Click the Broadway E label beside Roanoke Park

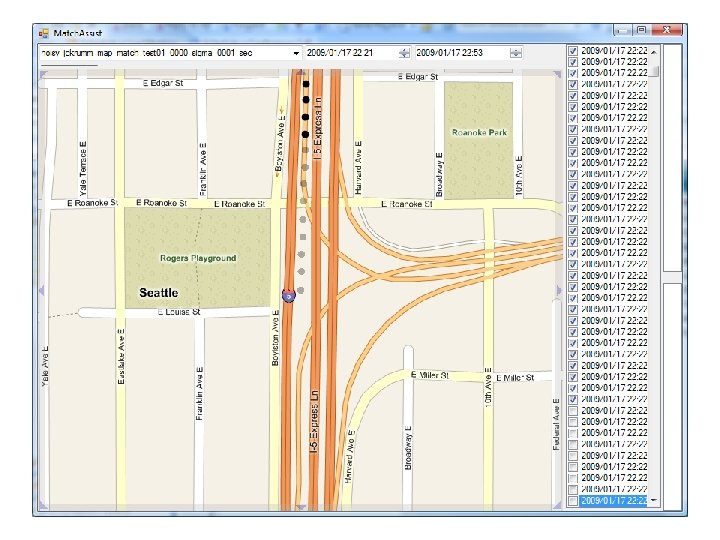coord(439,175)
